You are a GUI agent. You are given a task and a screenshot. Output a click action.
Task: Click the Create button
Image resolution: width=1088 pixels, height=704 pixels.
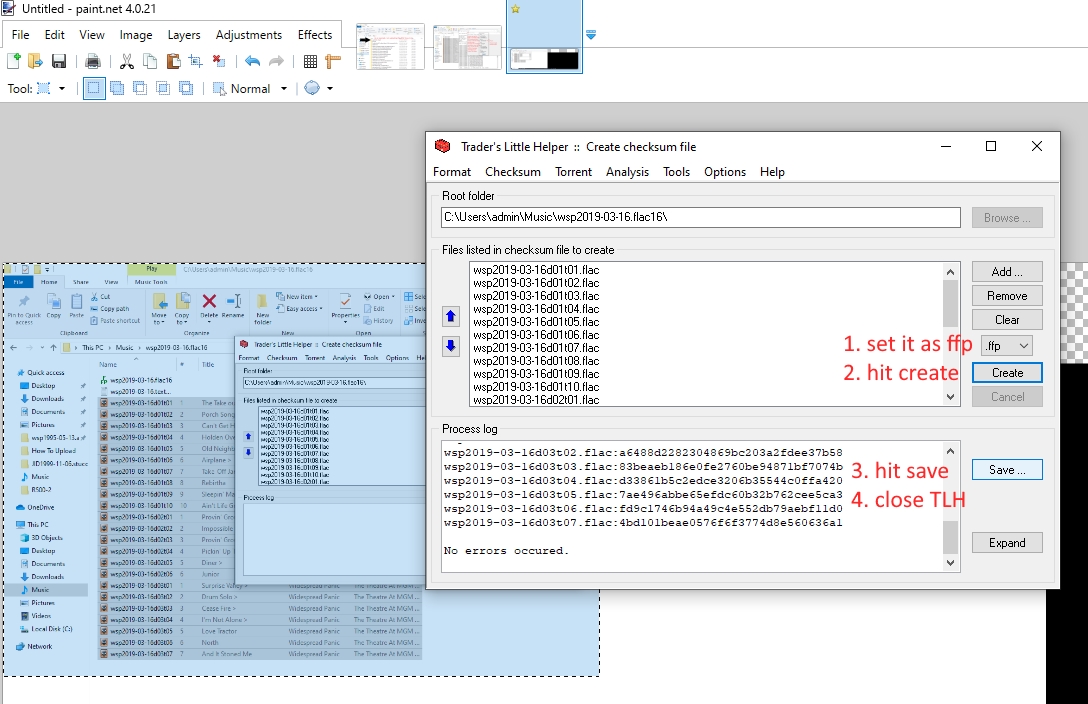pos(1007,372)
